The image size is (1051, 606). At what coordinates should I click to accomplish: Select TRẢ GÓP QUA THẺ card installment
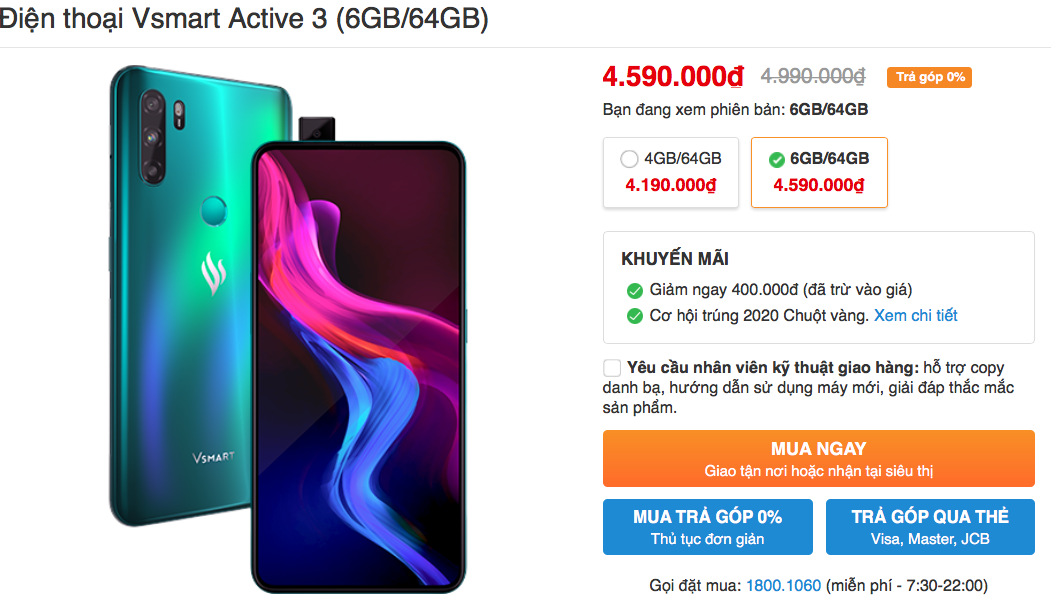930,527
